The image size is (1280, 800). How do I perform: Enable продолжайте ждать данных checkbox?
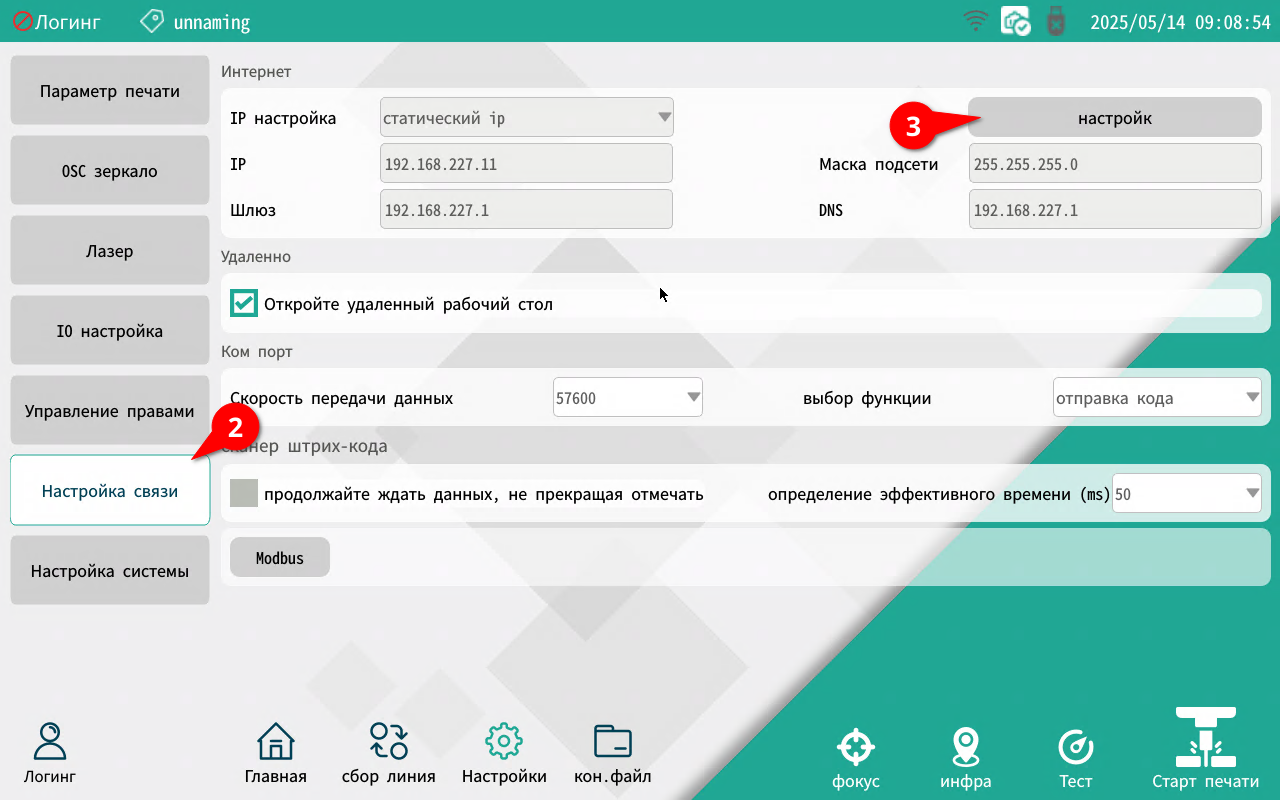tap(244, 494)
